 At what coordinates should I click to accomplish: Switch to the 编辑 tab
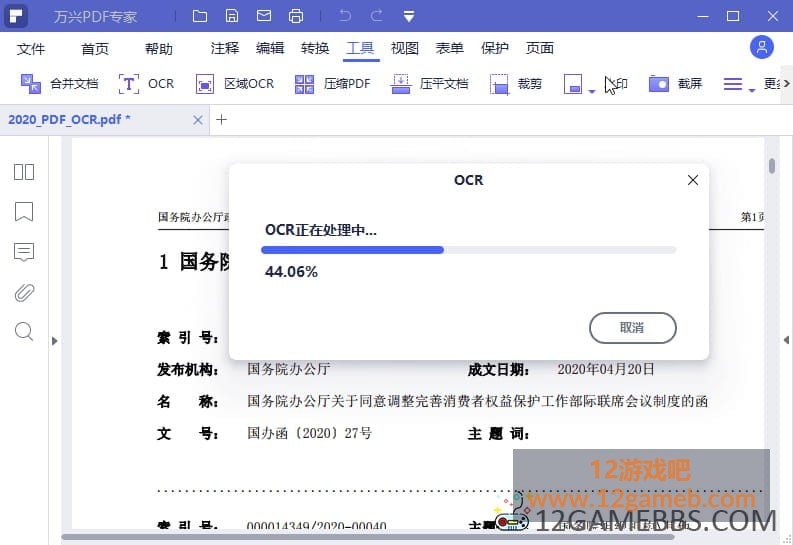coord(270,48)
